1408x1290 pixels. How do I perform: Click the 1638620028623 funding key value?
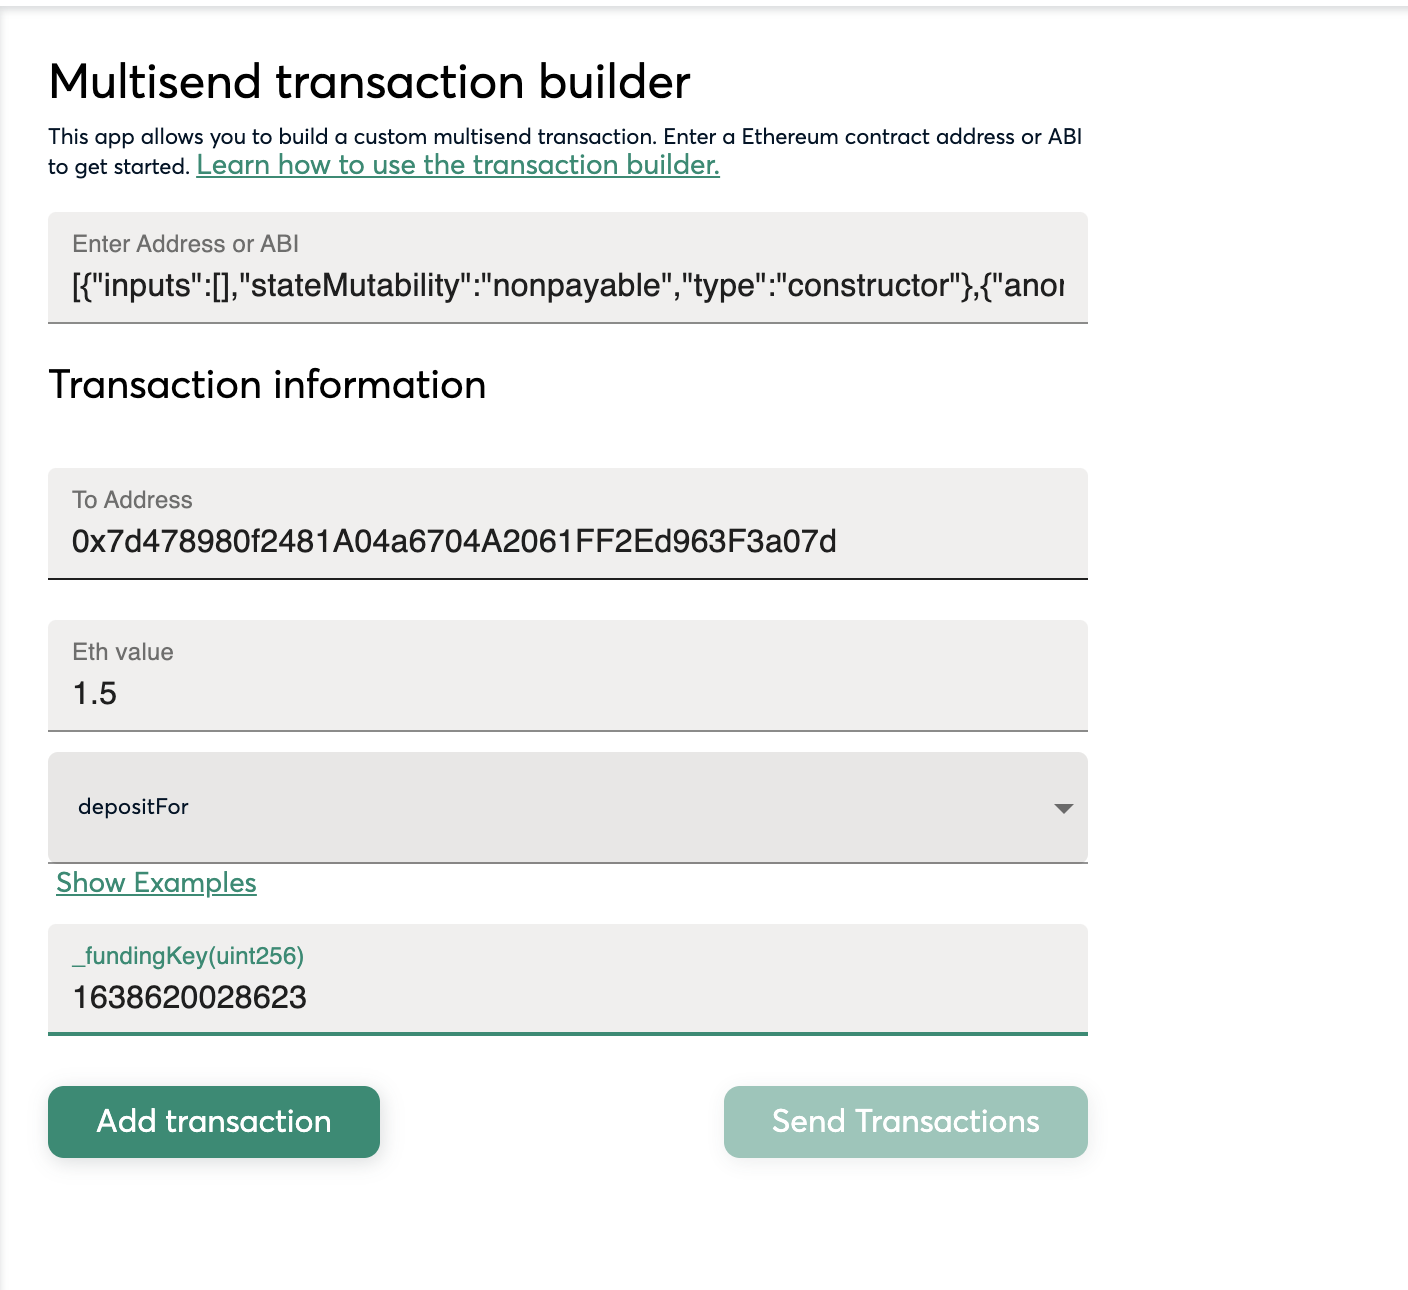click(x=189, y=998)
